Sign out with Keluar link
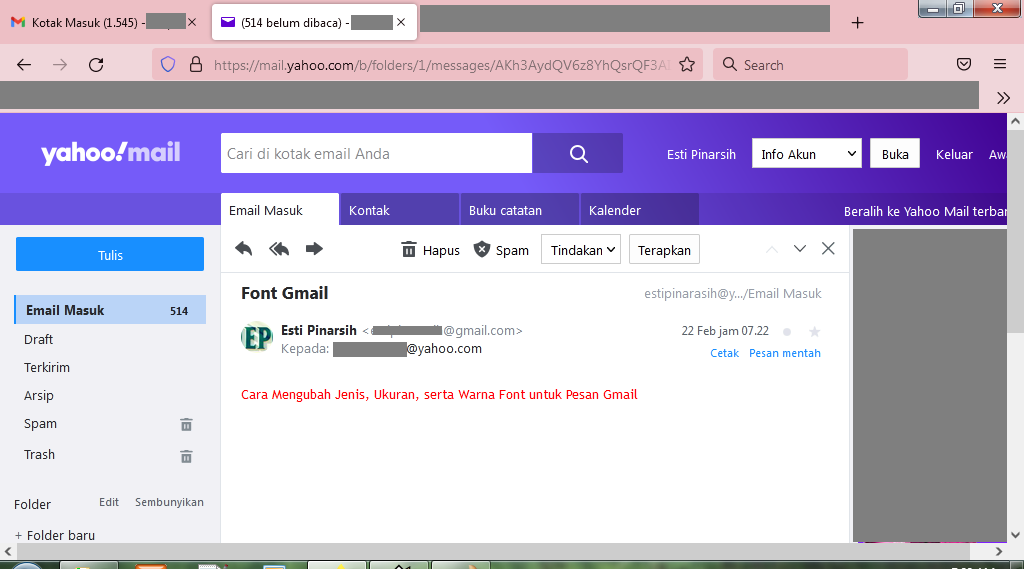This screenshot has width=1024, height=569. click(954, 154)
